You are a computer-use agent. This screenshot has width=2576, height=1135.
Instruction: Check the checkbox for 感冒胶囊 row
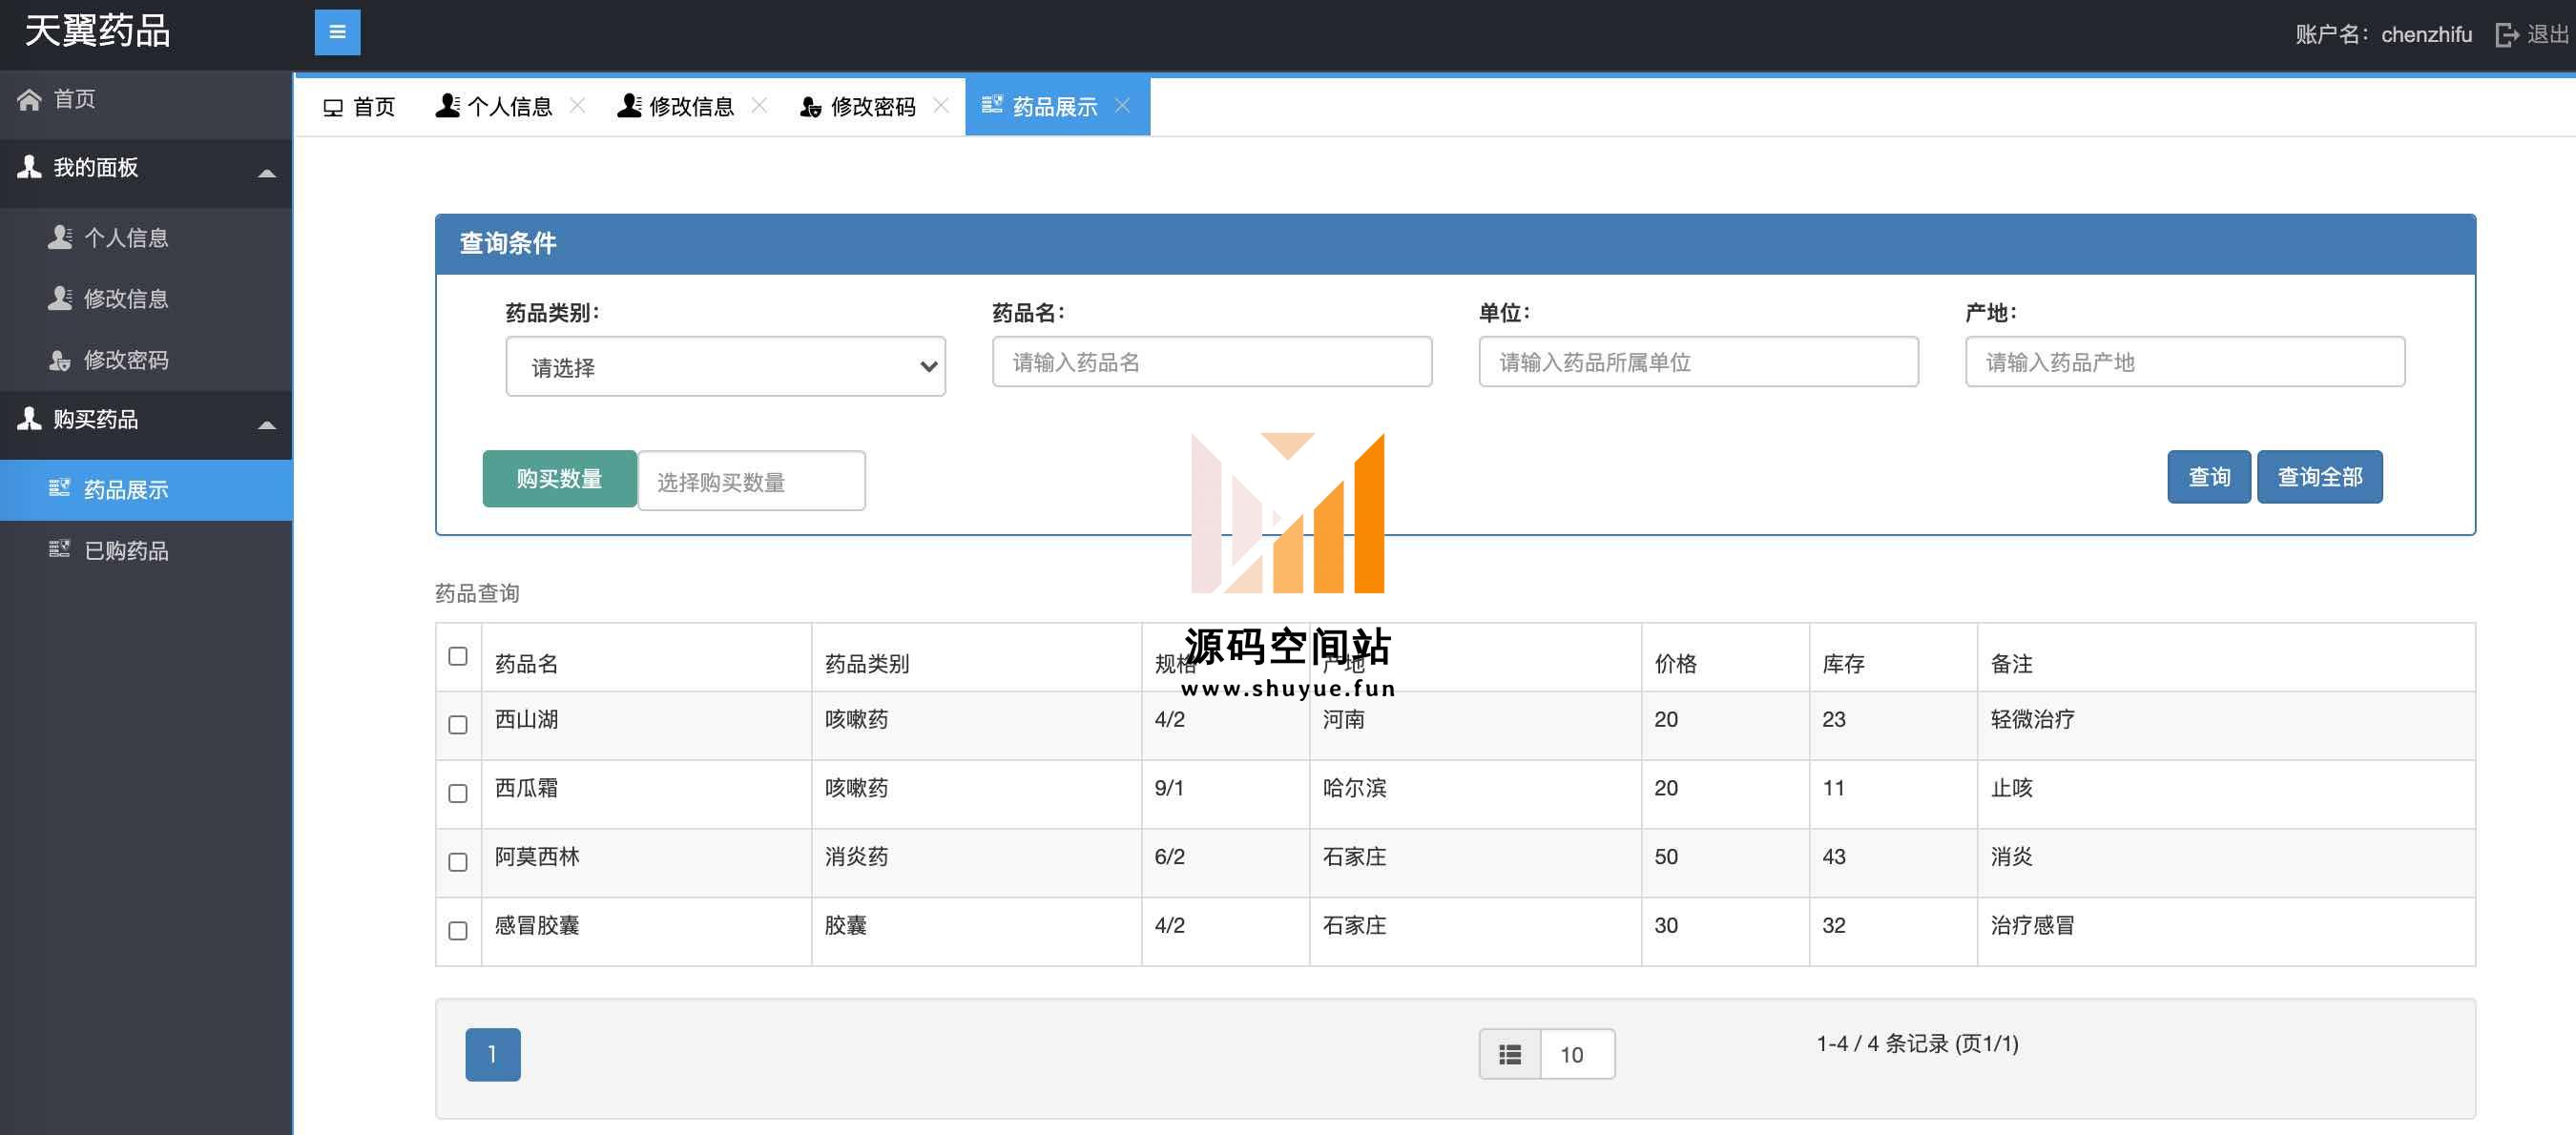pos(458,931)
